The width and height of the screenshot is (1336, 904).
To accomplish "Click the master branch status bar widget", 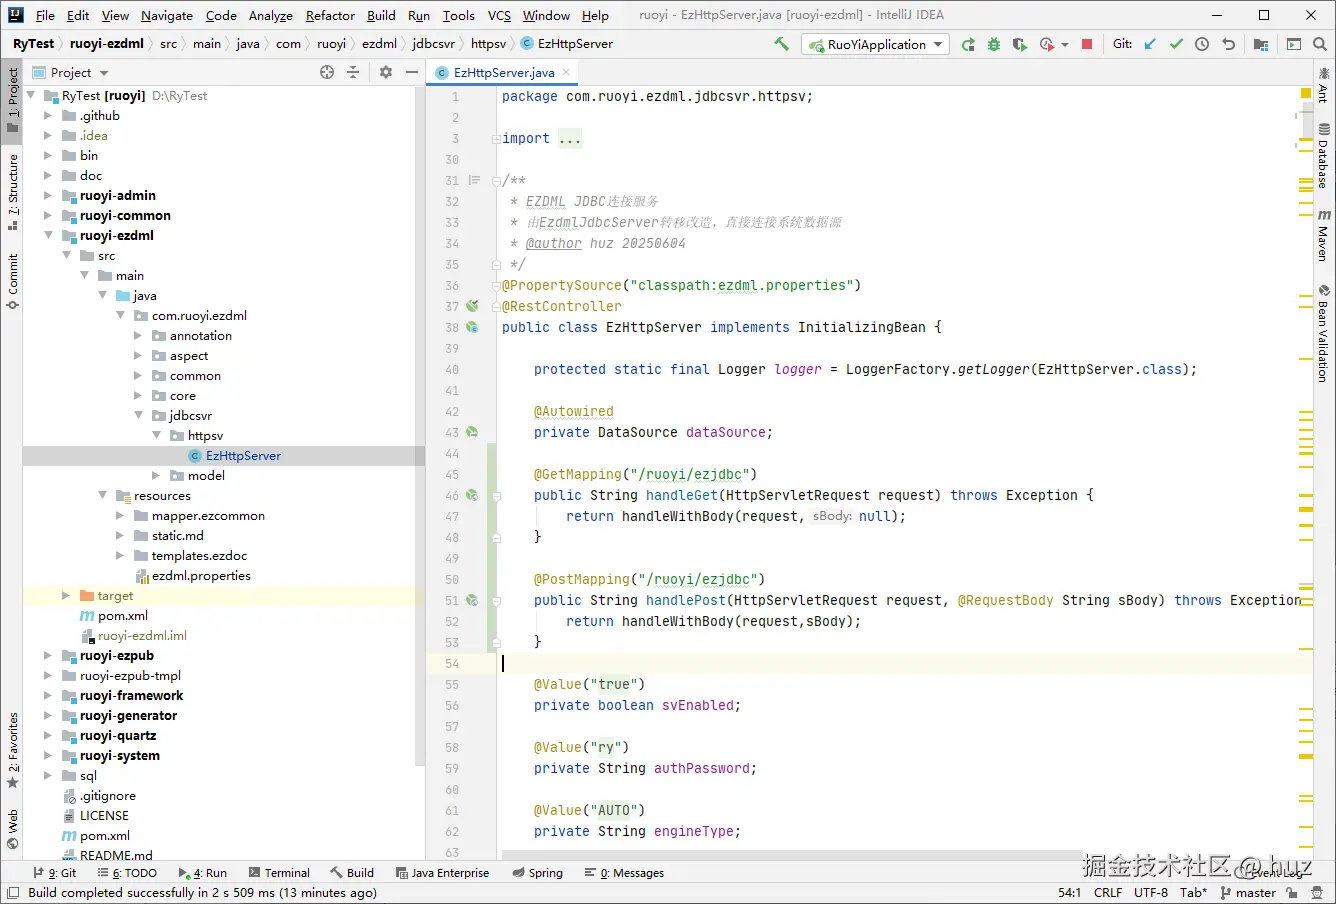I will [1248, 893].
